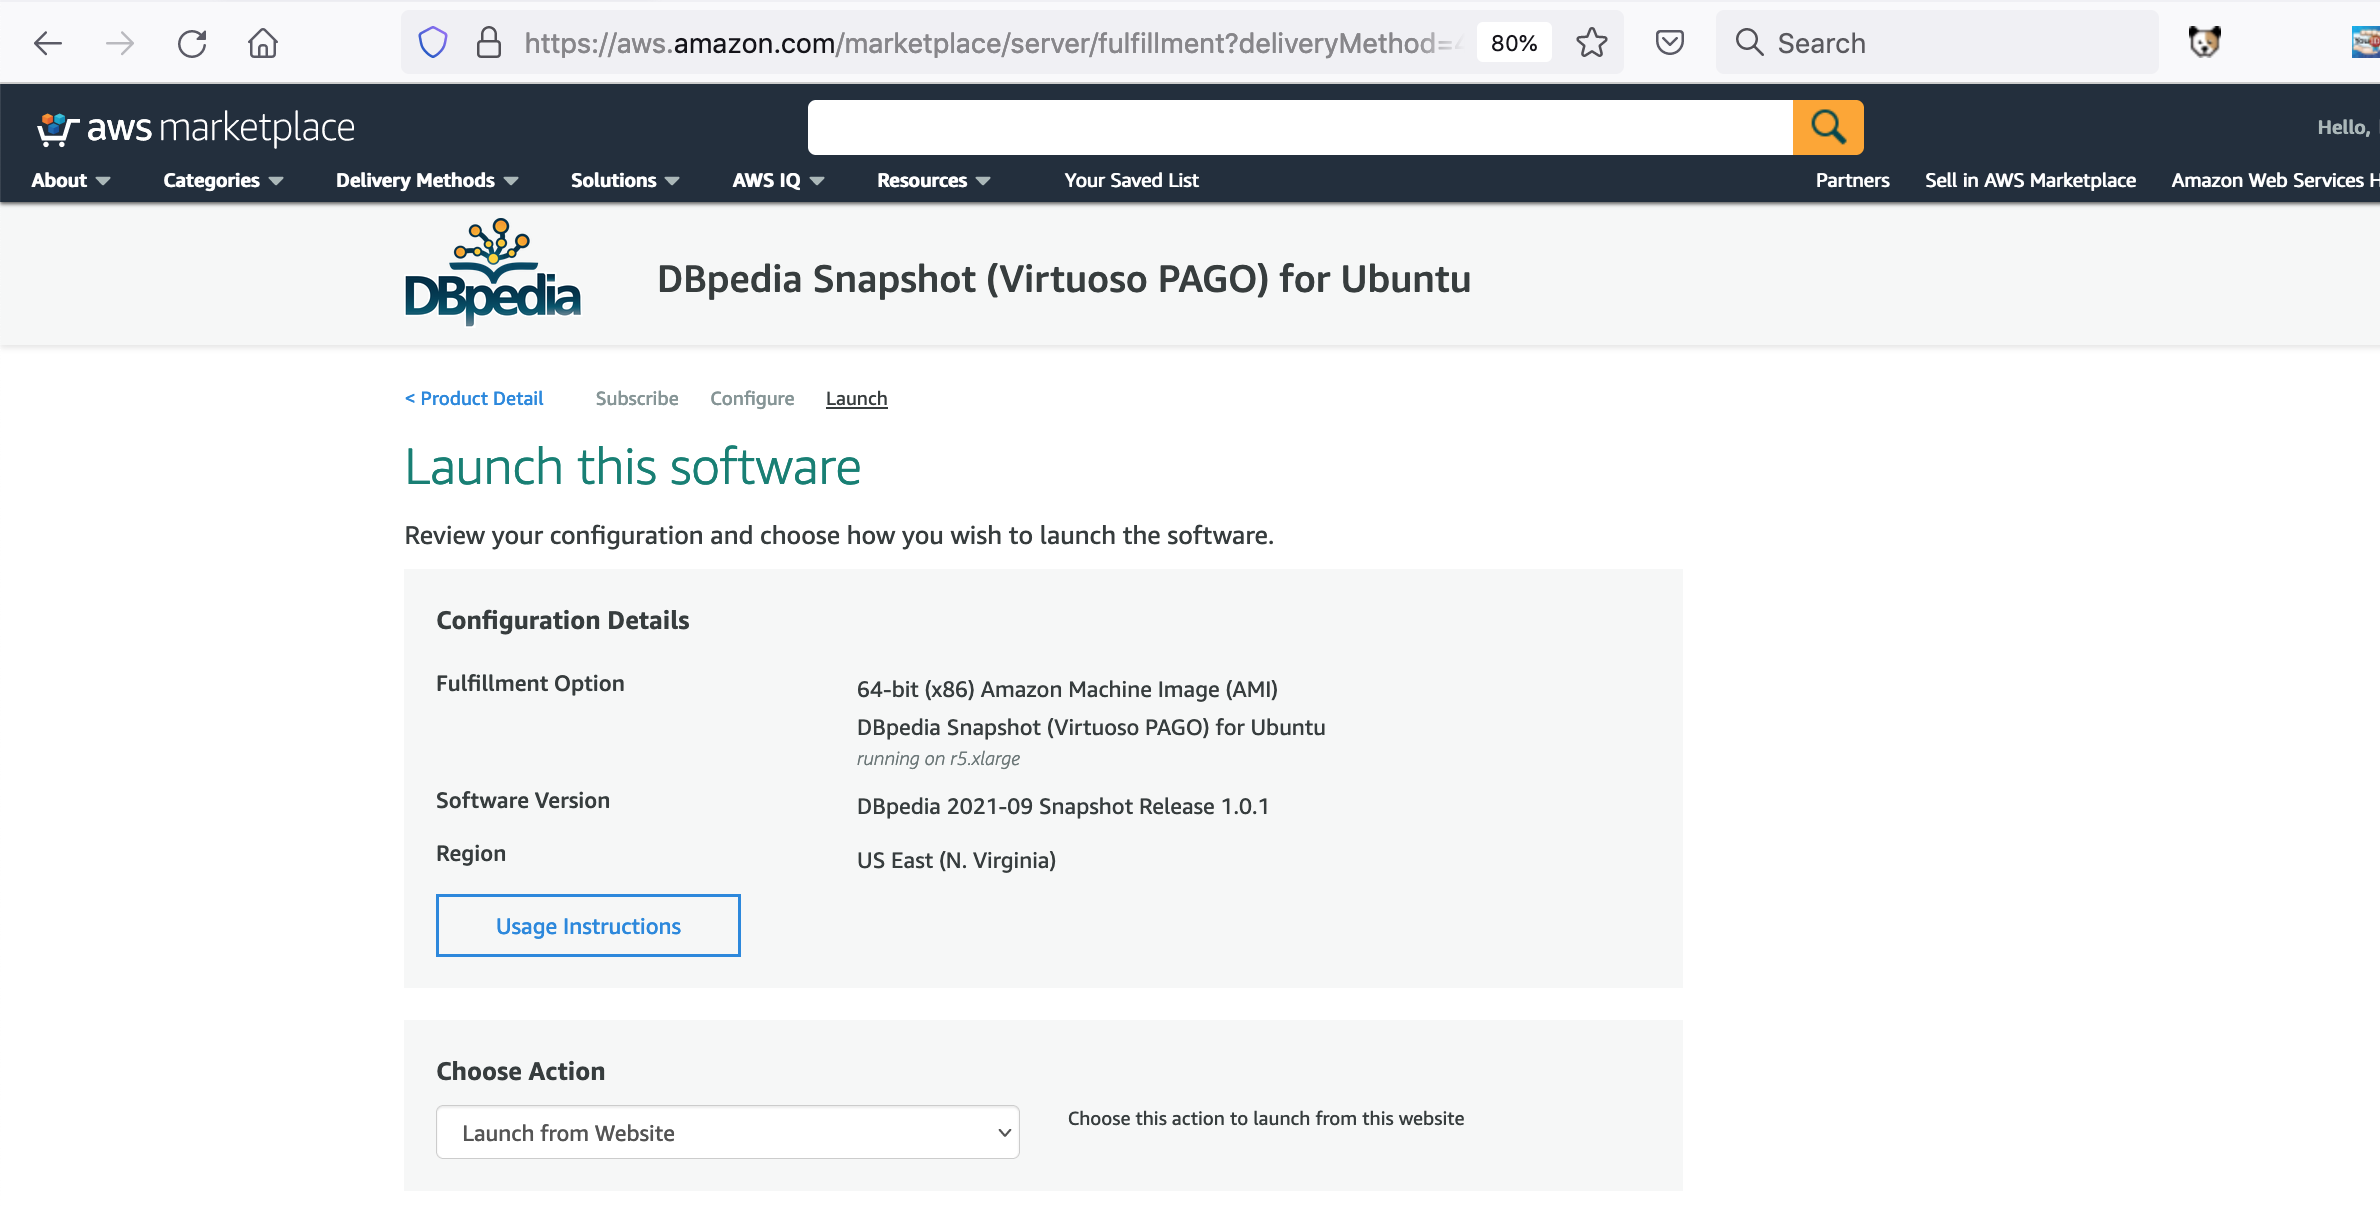The image size is (2380, 1210).
Task: Bookmark page with the star icon
Action: (1591, 43)
